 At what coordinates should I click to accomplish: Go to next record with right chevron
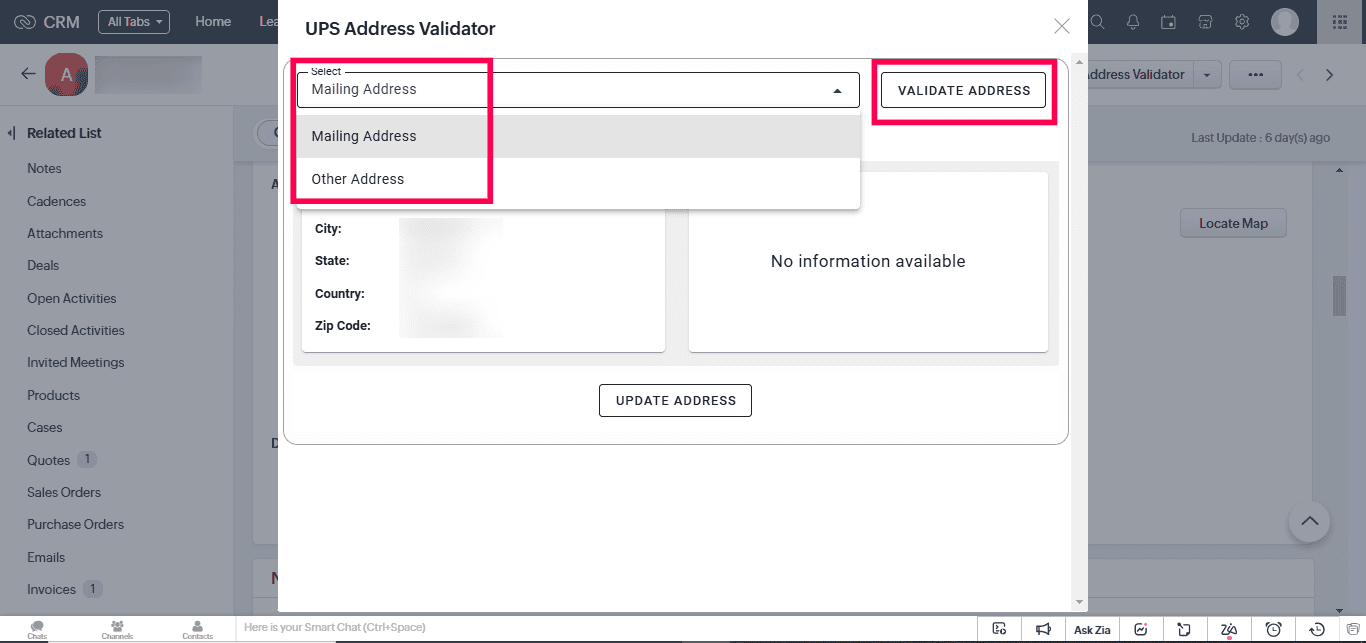click(1329, 75)
